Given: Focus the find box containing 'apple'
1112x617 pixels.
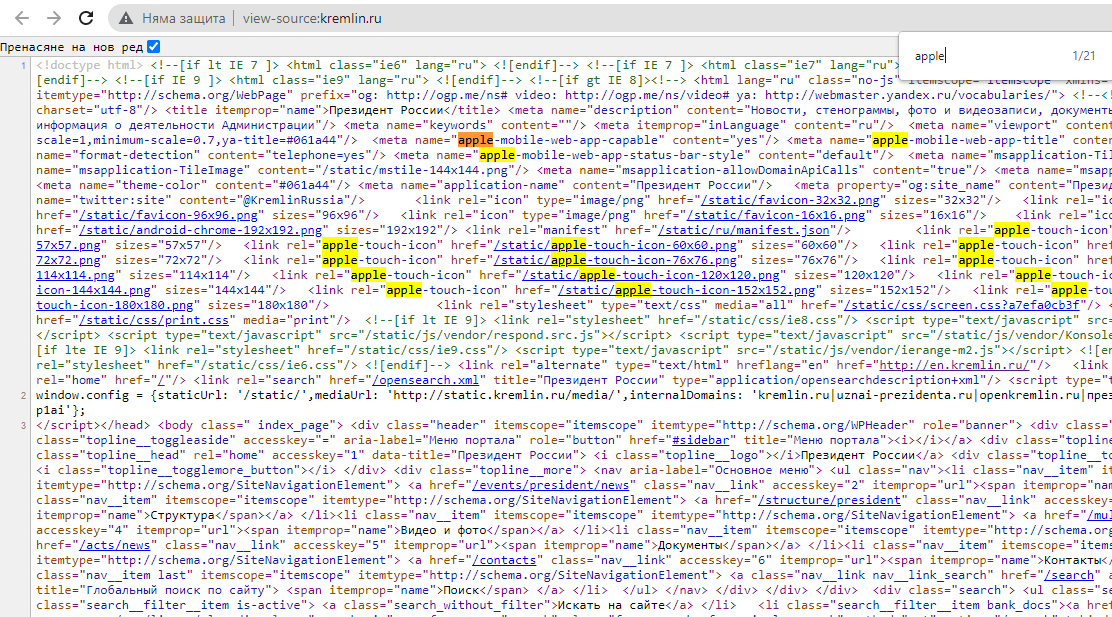Looking at the screenshot, I should tap(986, 56).
